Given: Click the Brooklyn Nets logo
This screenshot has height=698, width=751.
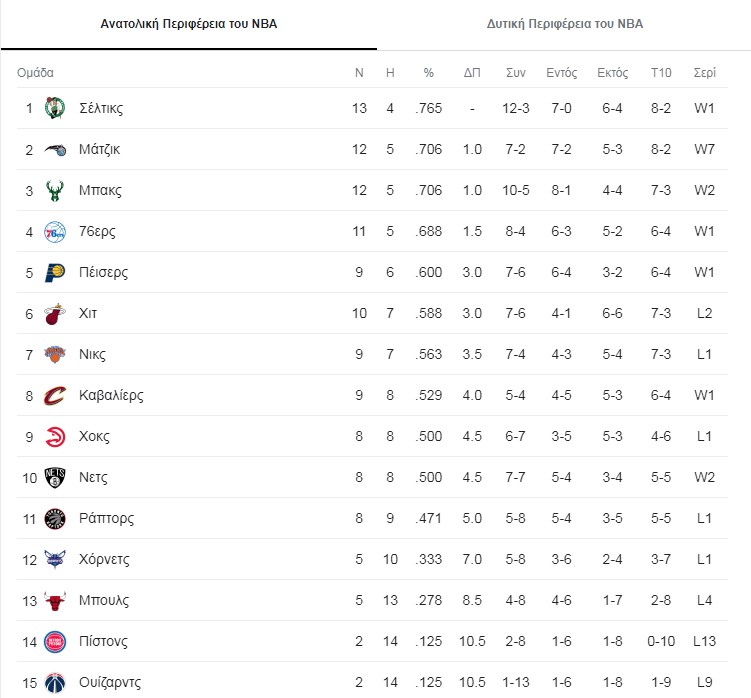Looking at the screenshot, I should (x=55, y=477).
